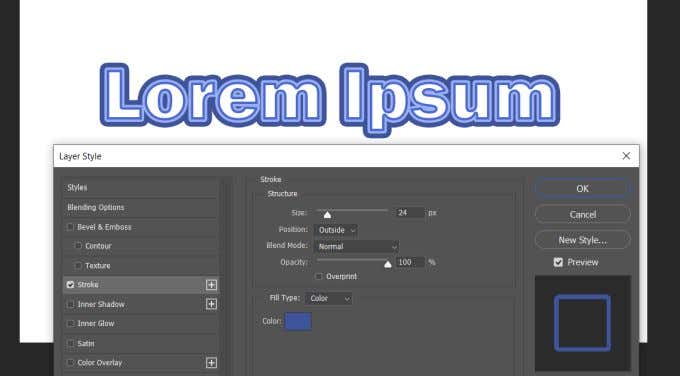Enable the Color Overlay checkbox
680x376 pixels.
click(70, 363)
